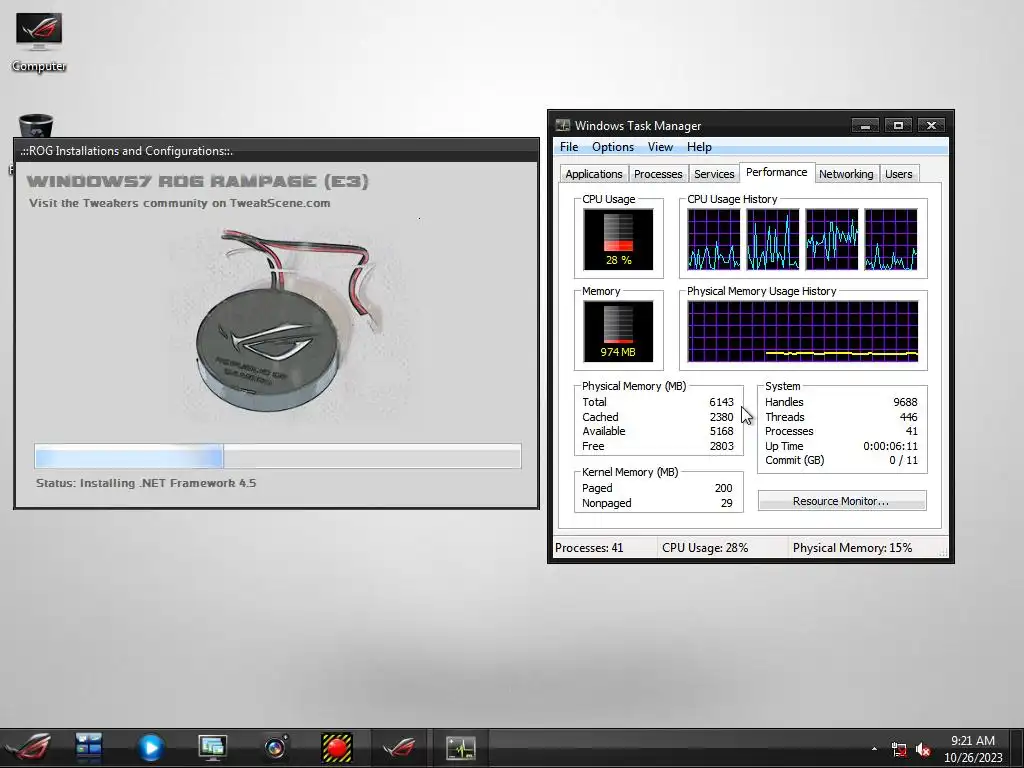
Task: Select the Performance tab
Action: click(x=776, y=172)
